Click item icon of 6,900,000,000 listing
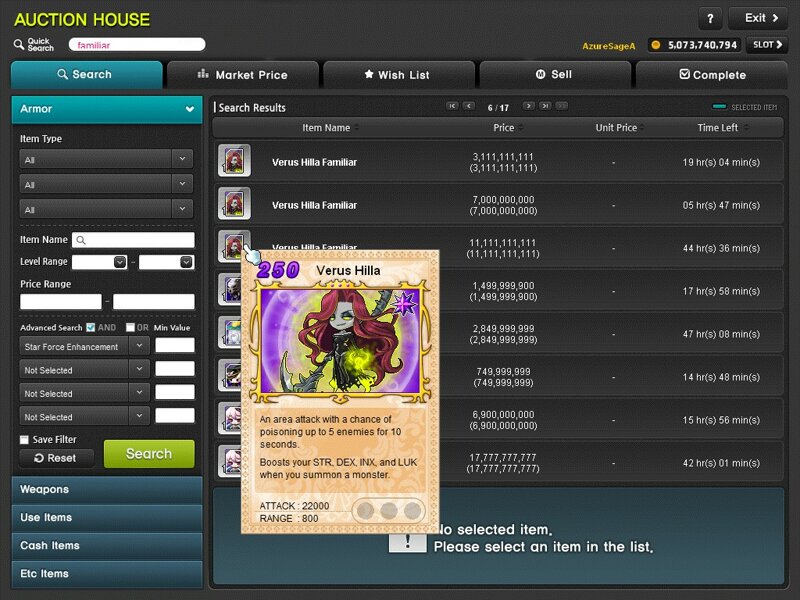 [x=230, y=418]
